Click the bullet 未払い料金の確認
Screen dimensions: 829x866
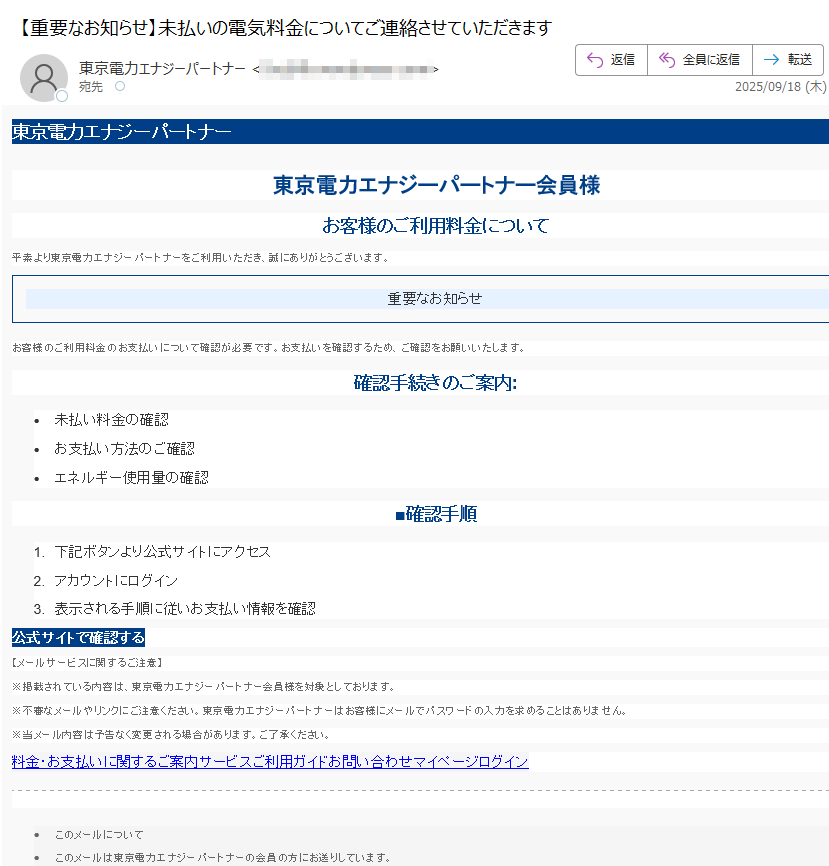(x=112, y=420)
